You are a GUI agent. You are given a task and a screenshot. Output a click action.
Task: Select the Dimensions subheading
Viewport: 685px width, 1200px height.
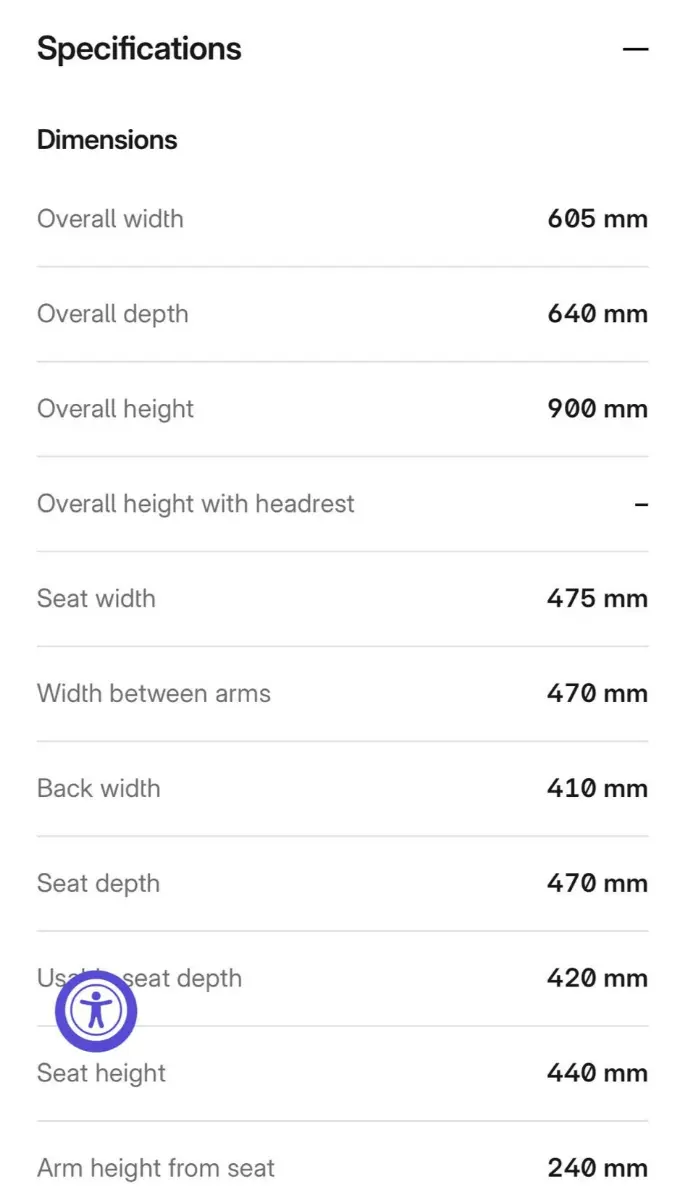pyautogui.click(x=107, y=140)
